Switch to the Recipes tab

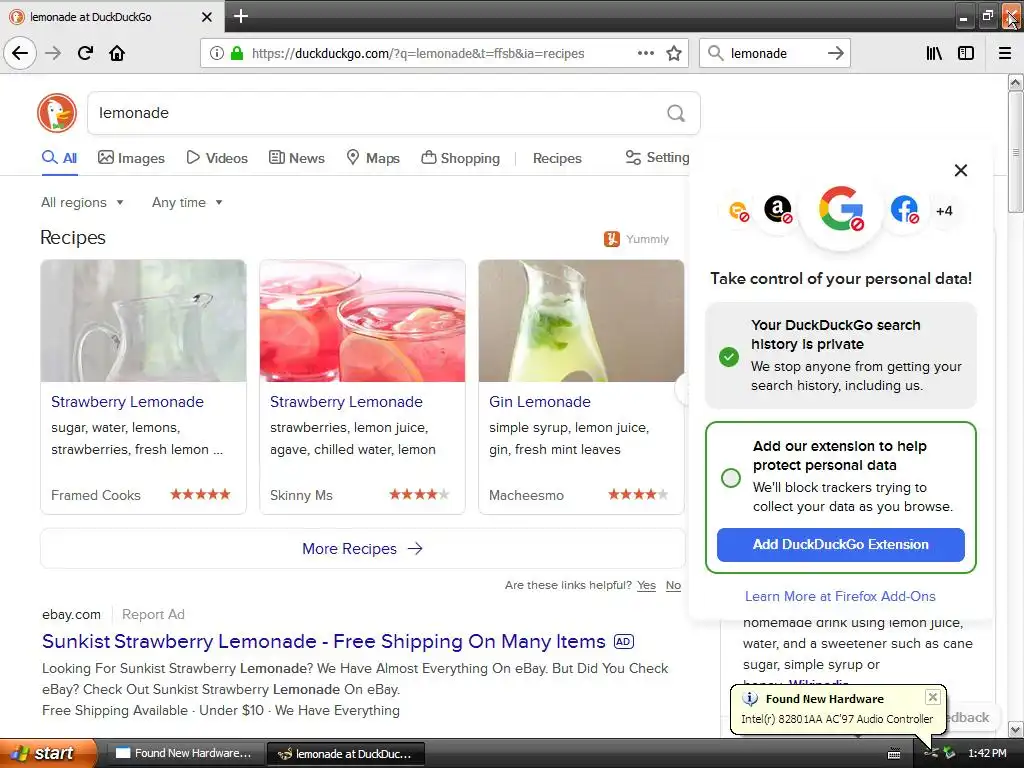[557, 158]
